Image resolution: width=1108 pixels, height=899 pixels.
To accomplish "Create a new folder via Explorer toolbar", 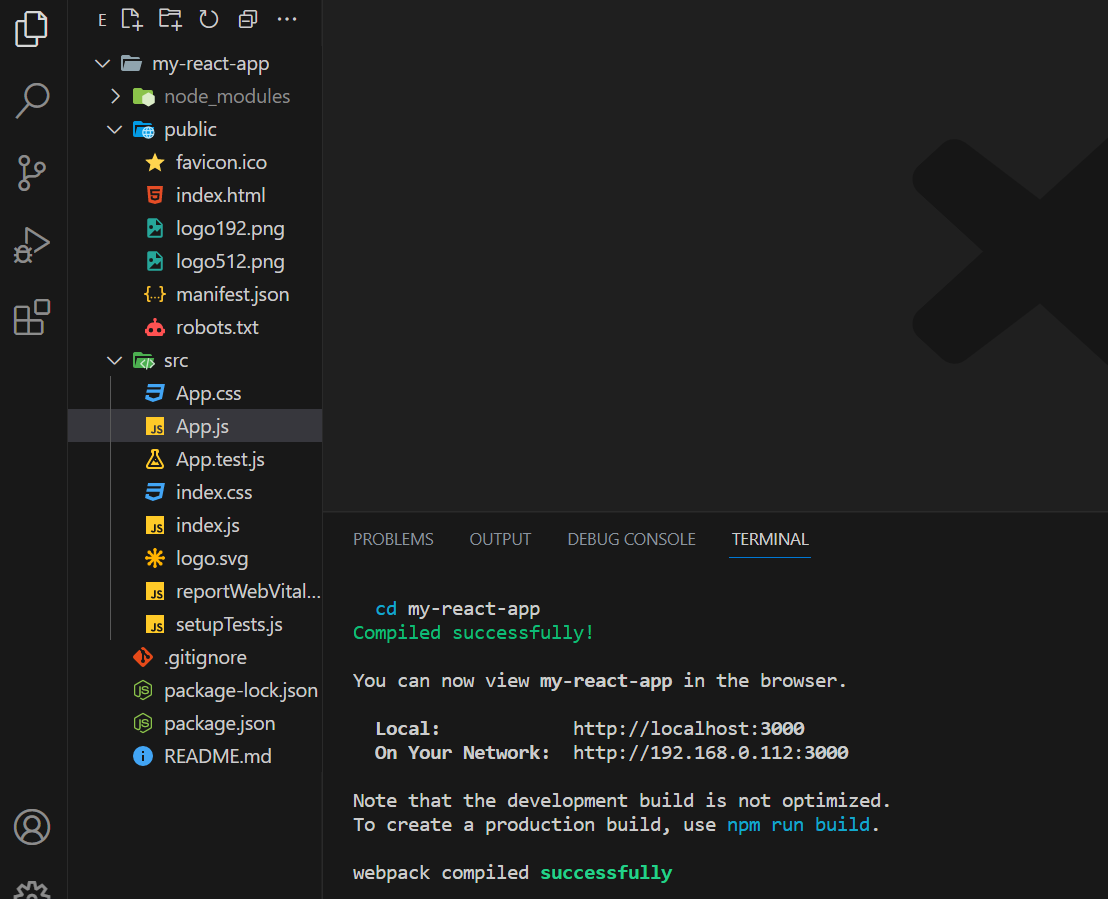I will (x=170, y=19).
